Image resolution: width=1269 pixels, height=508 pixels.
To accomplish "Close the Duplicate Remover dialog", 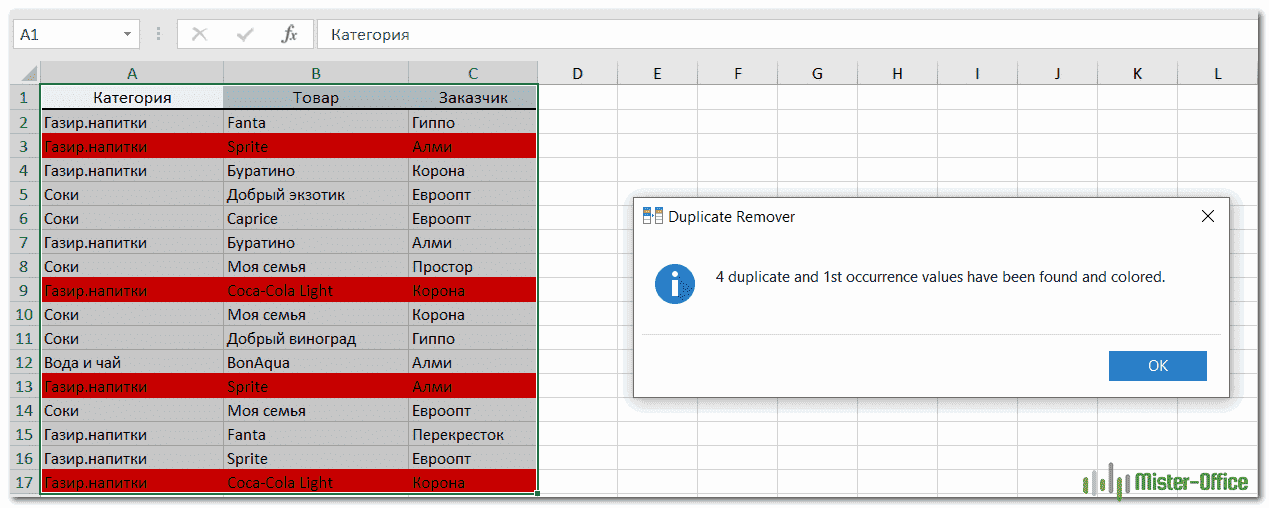I will tap(1207, 216).
